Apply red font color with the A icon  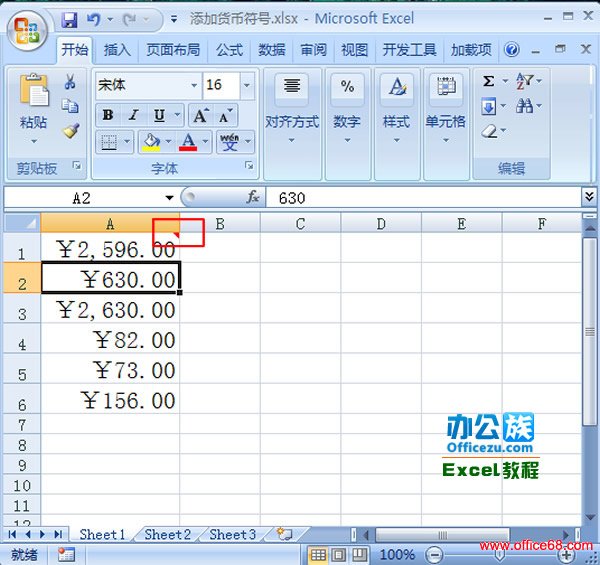point(188,142)
